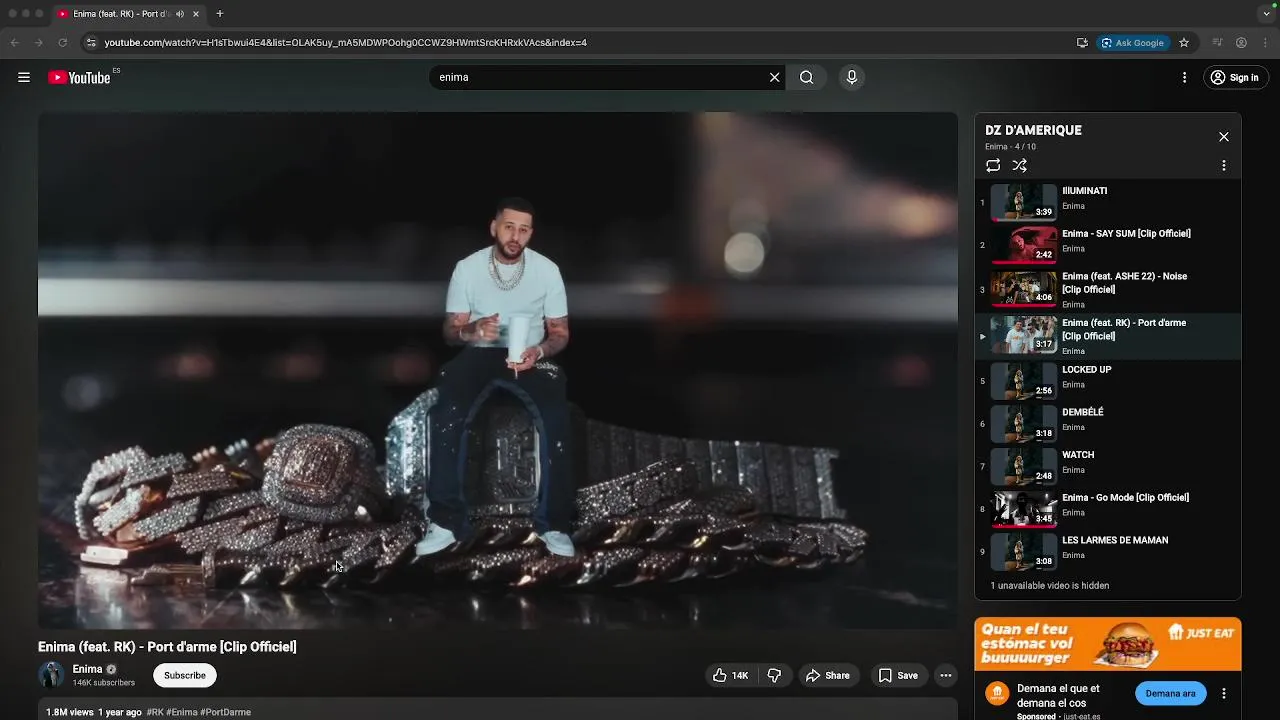Like the video with 14K thumbs up
Screen dimensions: 1280x720
730,675
